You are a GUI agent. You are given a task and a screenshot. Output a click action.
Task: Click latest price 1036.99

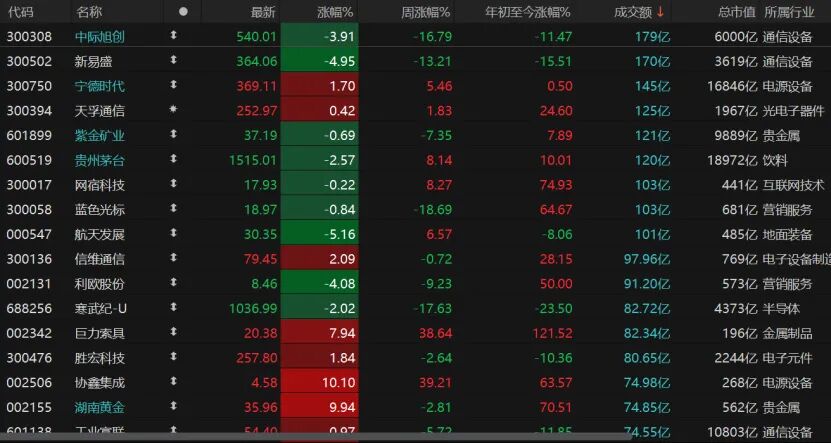(253, 308)
